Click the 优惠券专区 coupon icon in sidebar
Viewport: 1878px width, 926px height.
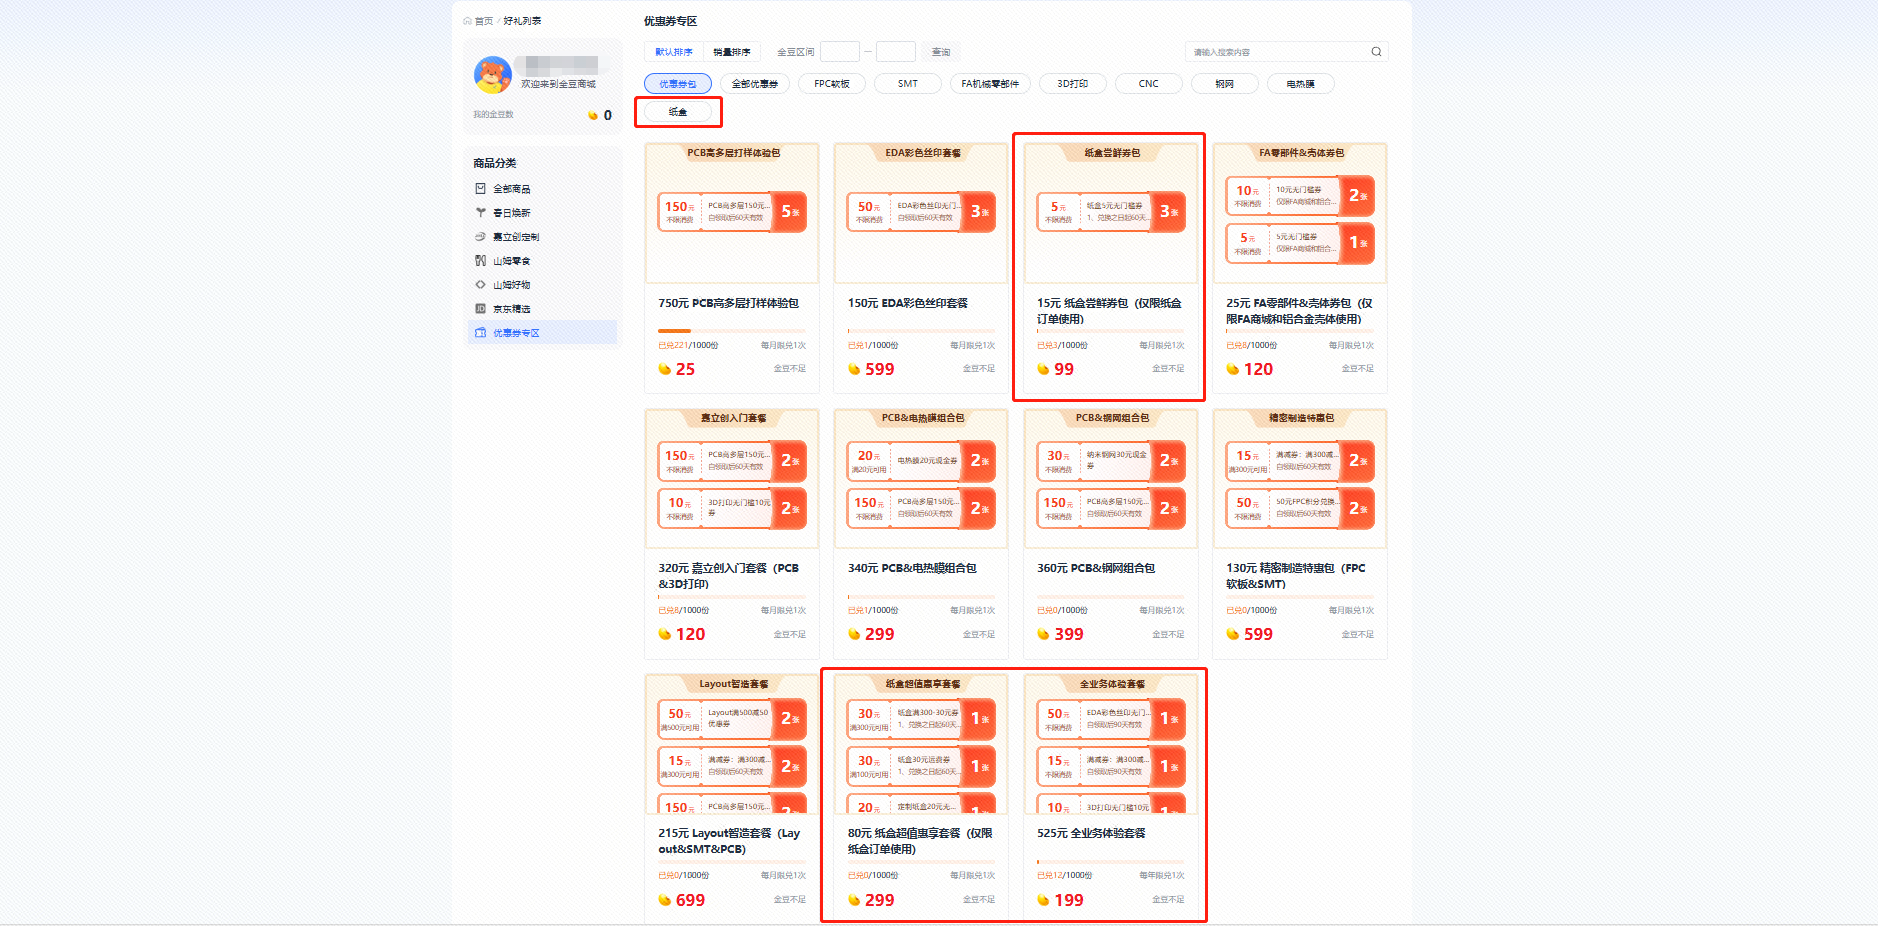pos(481,333)
